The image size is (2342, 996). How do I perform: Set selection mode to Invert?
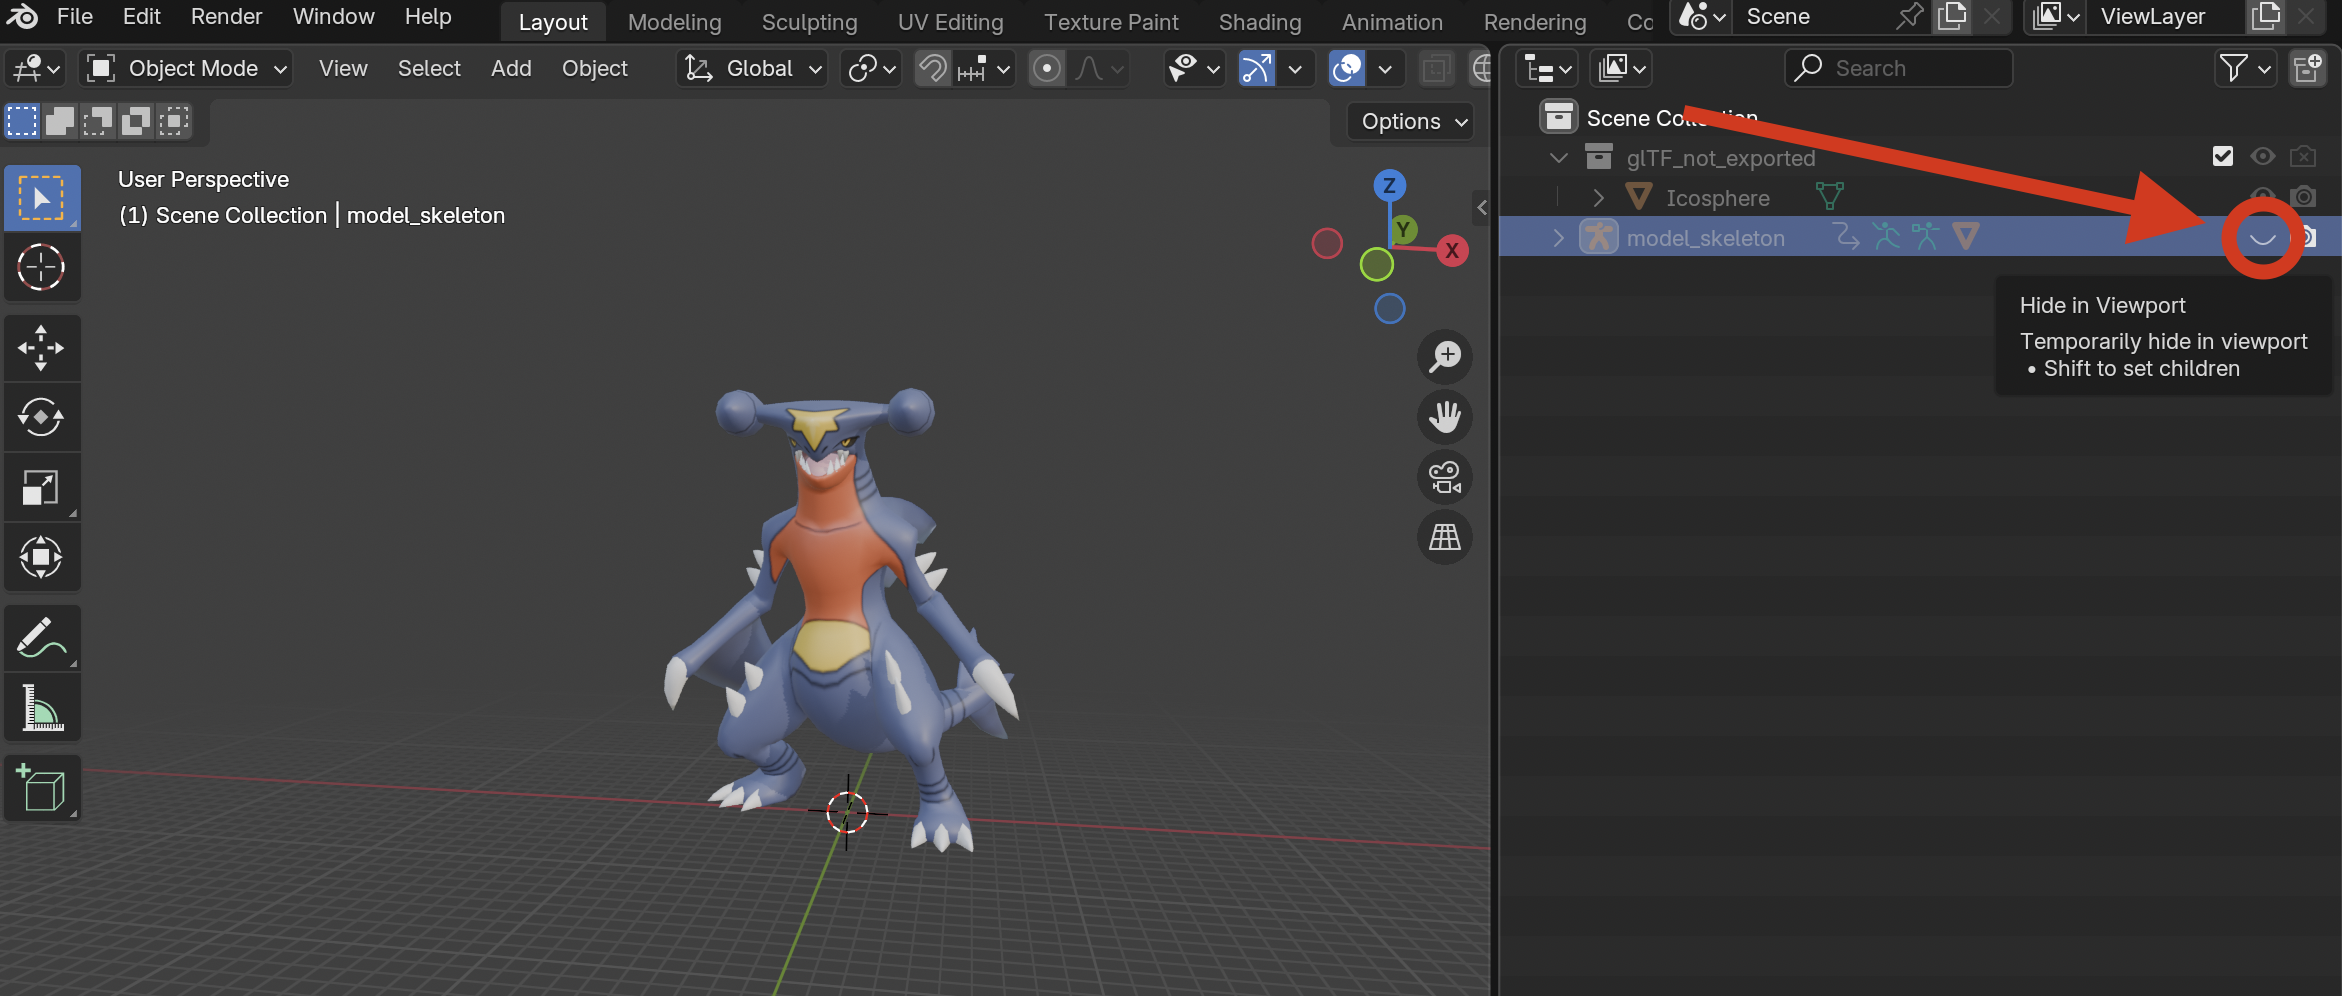pos(136,121)
